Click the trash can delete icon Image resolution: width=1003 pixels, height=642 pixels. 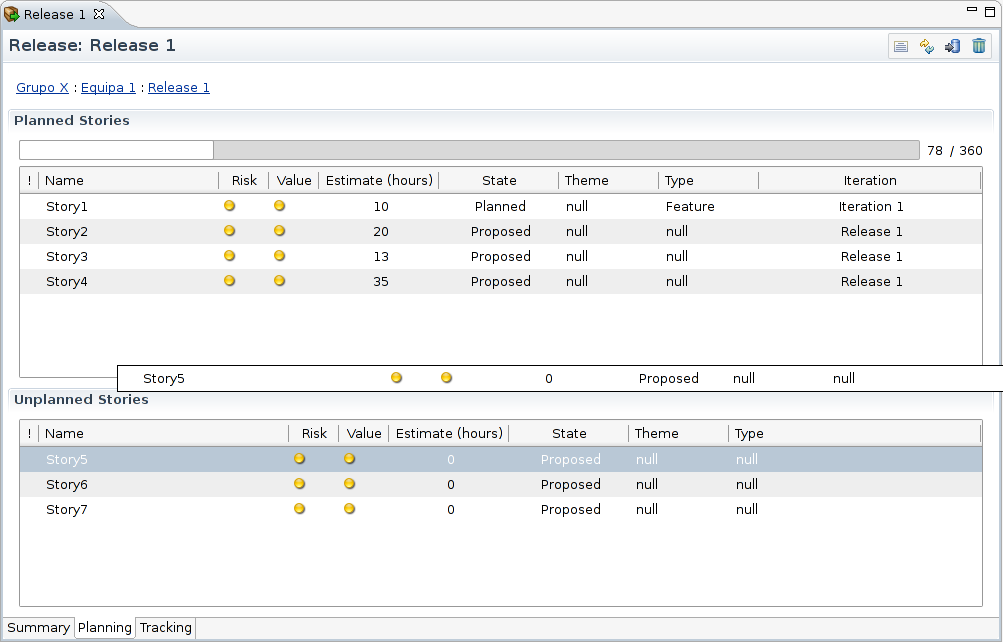979,46
